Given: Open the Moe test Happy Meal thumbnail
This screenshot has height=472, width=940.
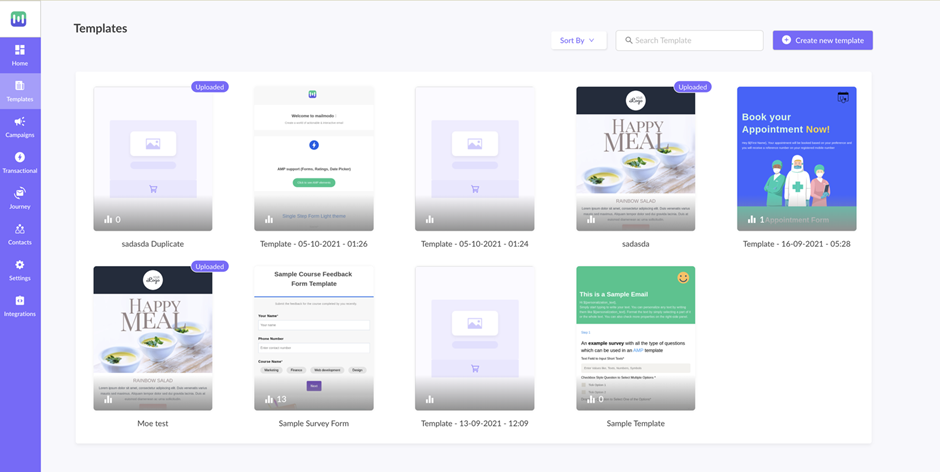Looking at the screenshot, I should pyautogui.click(x=153, y=338).
